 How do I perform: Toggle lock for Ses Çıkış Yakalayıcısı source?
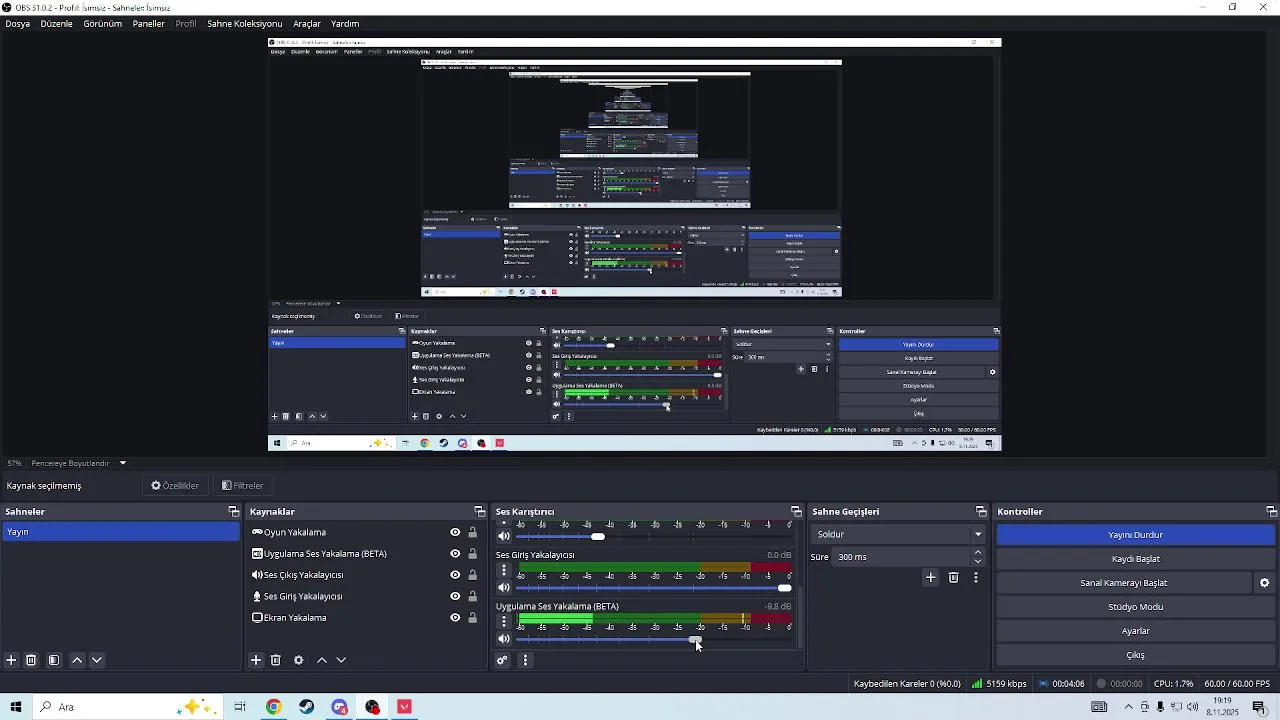coord(472,575)
